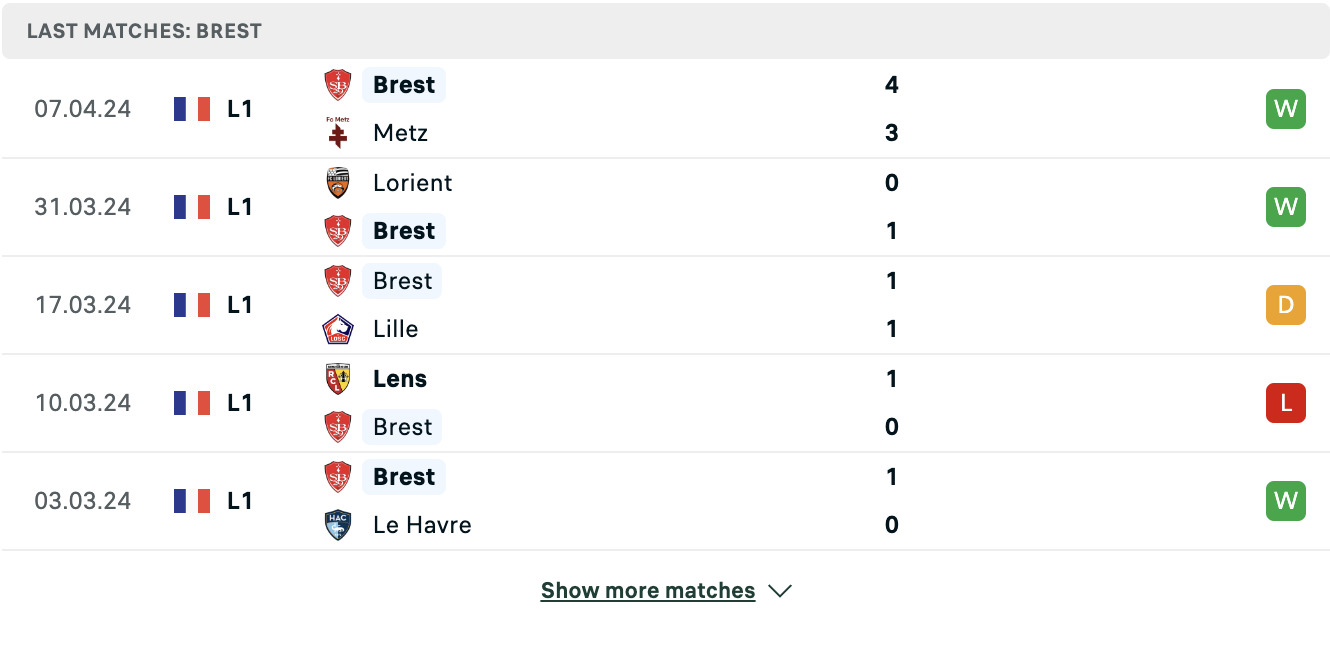This screenshot has height=646, width=1330.
Task: Select the Le Havre team name
Action: (x=422, y=525)
